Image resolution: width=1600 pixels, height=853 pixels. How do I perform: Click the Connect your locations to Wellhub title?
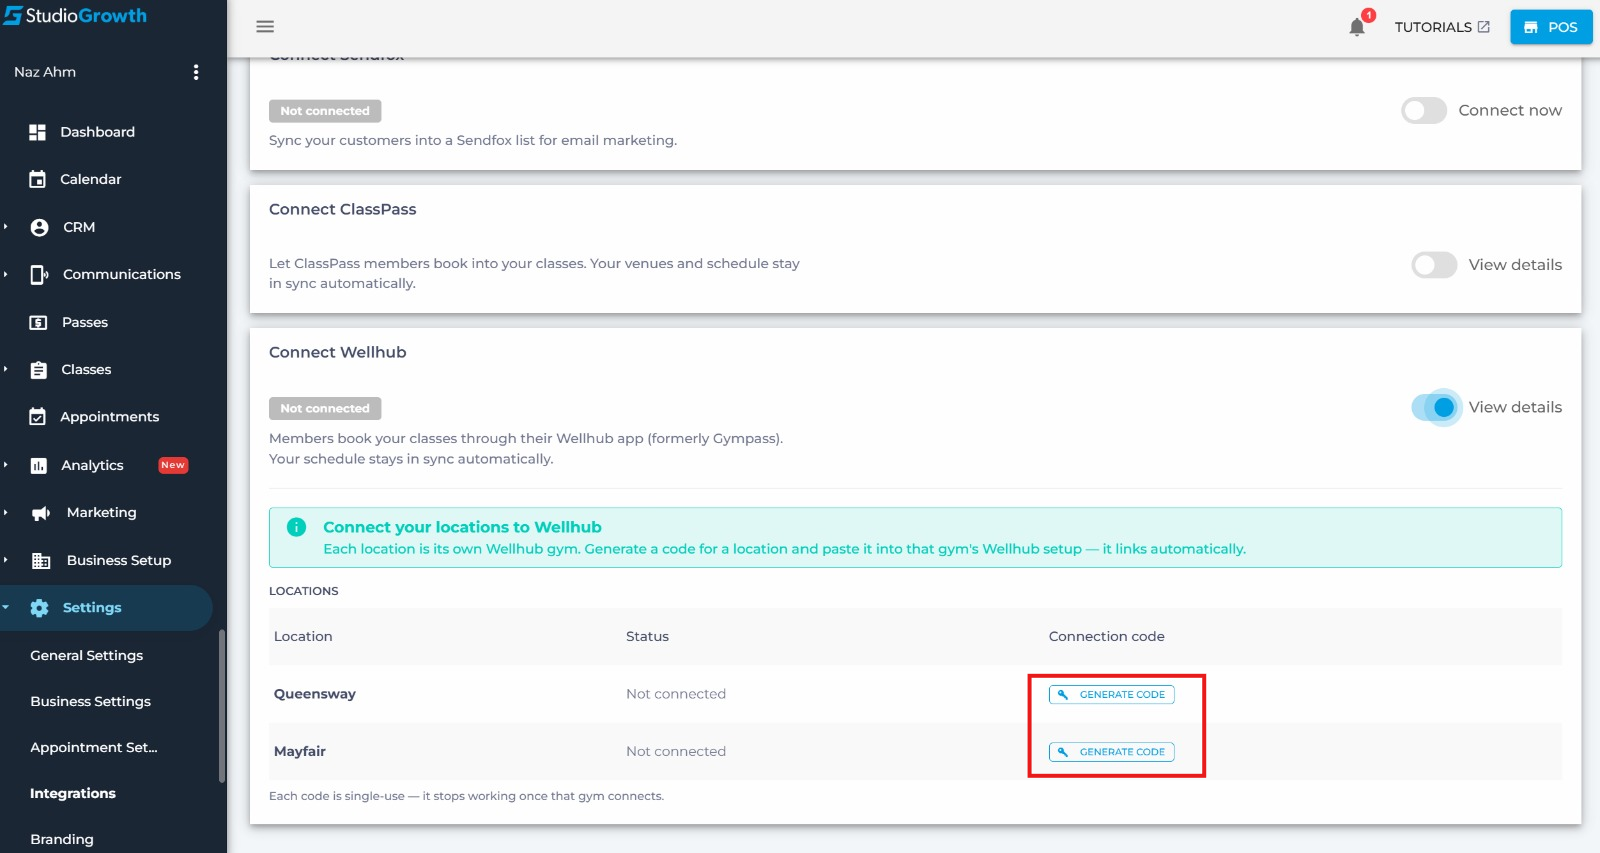[462, 527]
